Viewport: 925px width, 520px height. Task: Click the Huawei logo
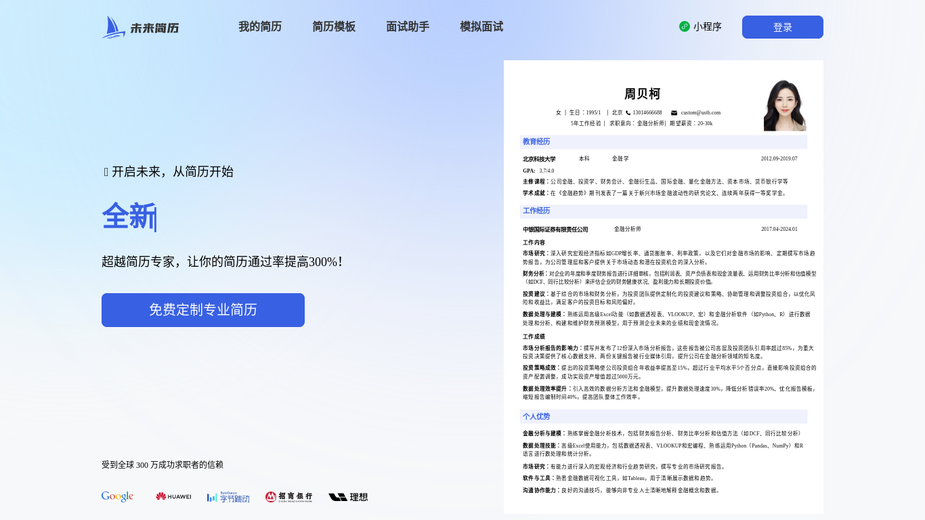point(173,496)
